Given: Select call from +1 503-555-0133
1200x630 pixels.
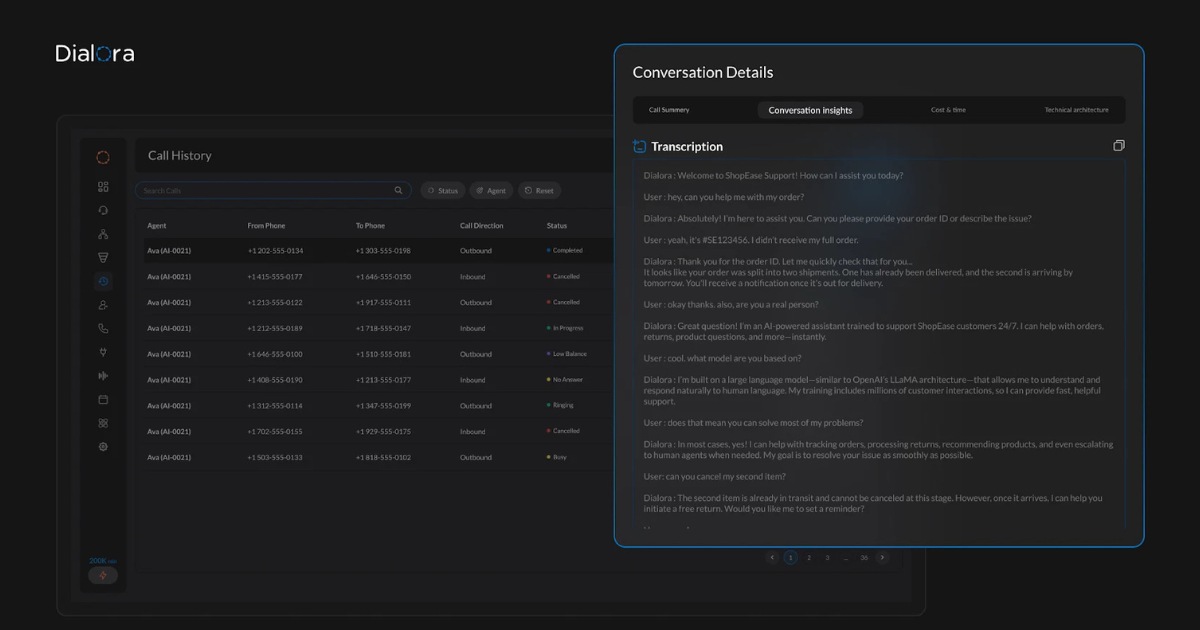Looking at the screenshot, I should point(275,457).
